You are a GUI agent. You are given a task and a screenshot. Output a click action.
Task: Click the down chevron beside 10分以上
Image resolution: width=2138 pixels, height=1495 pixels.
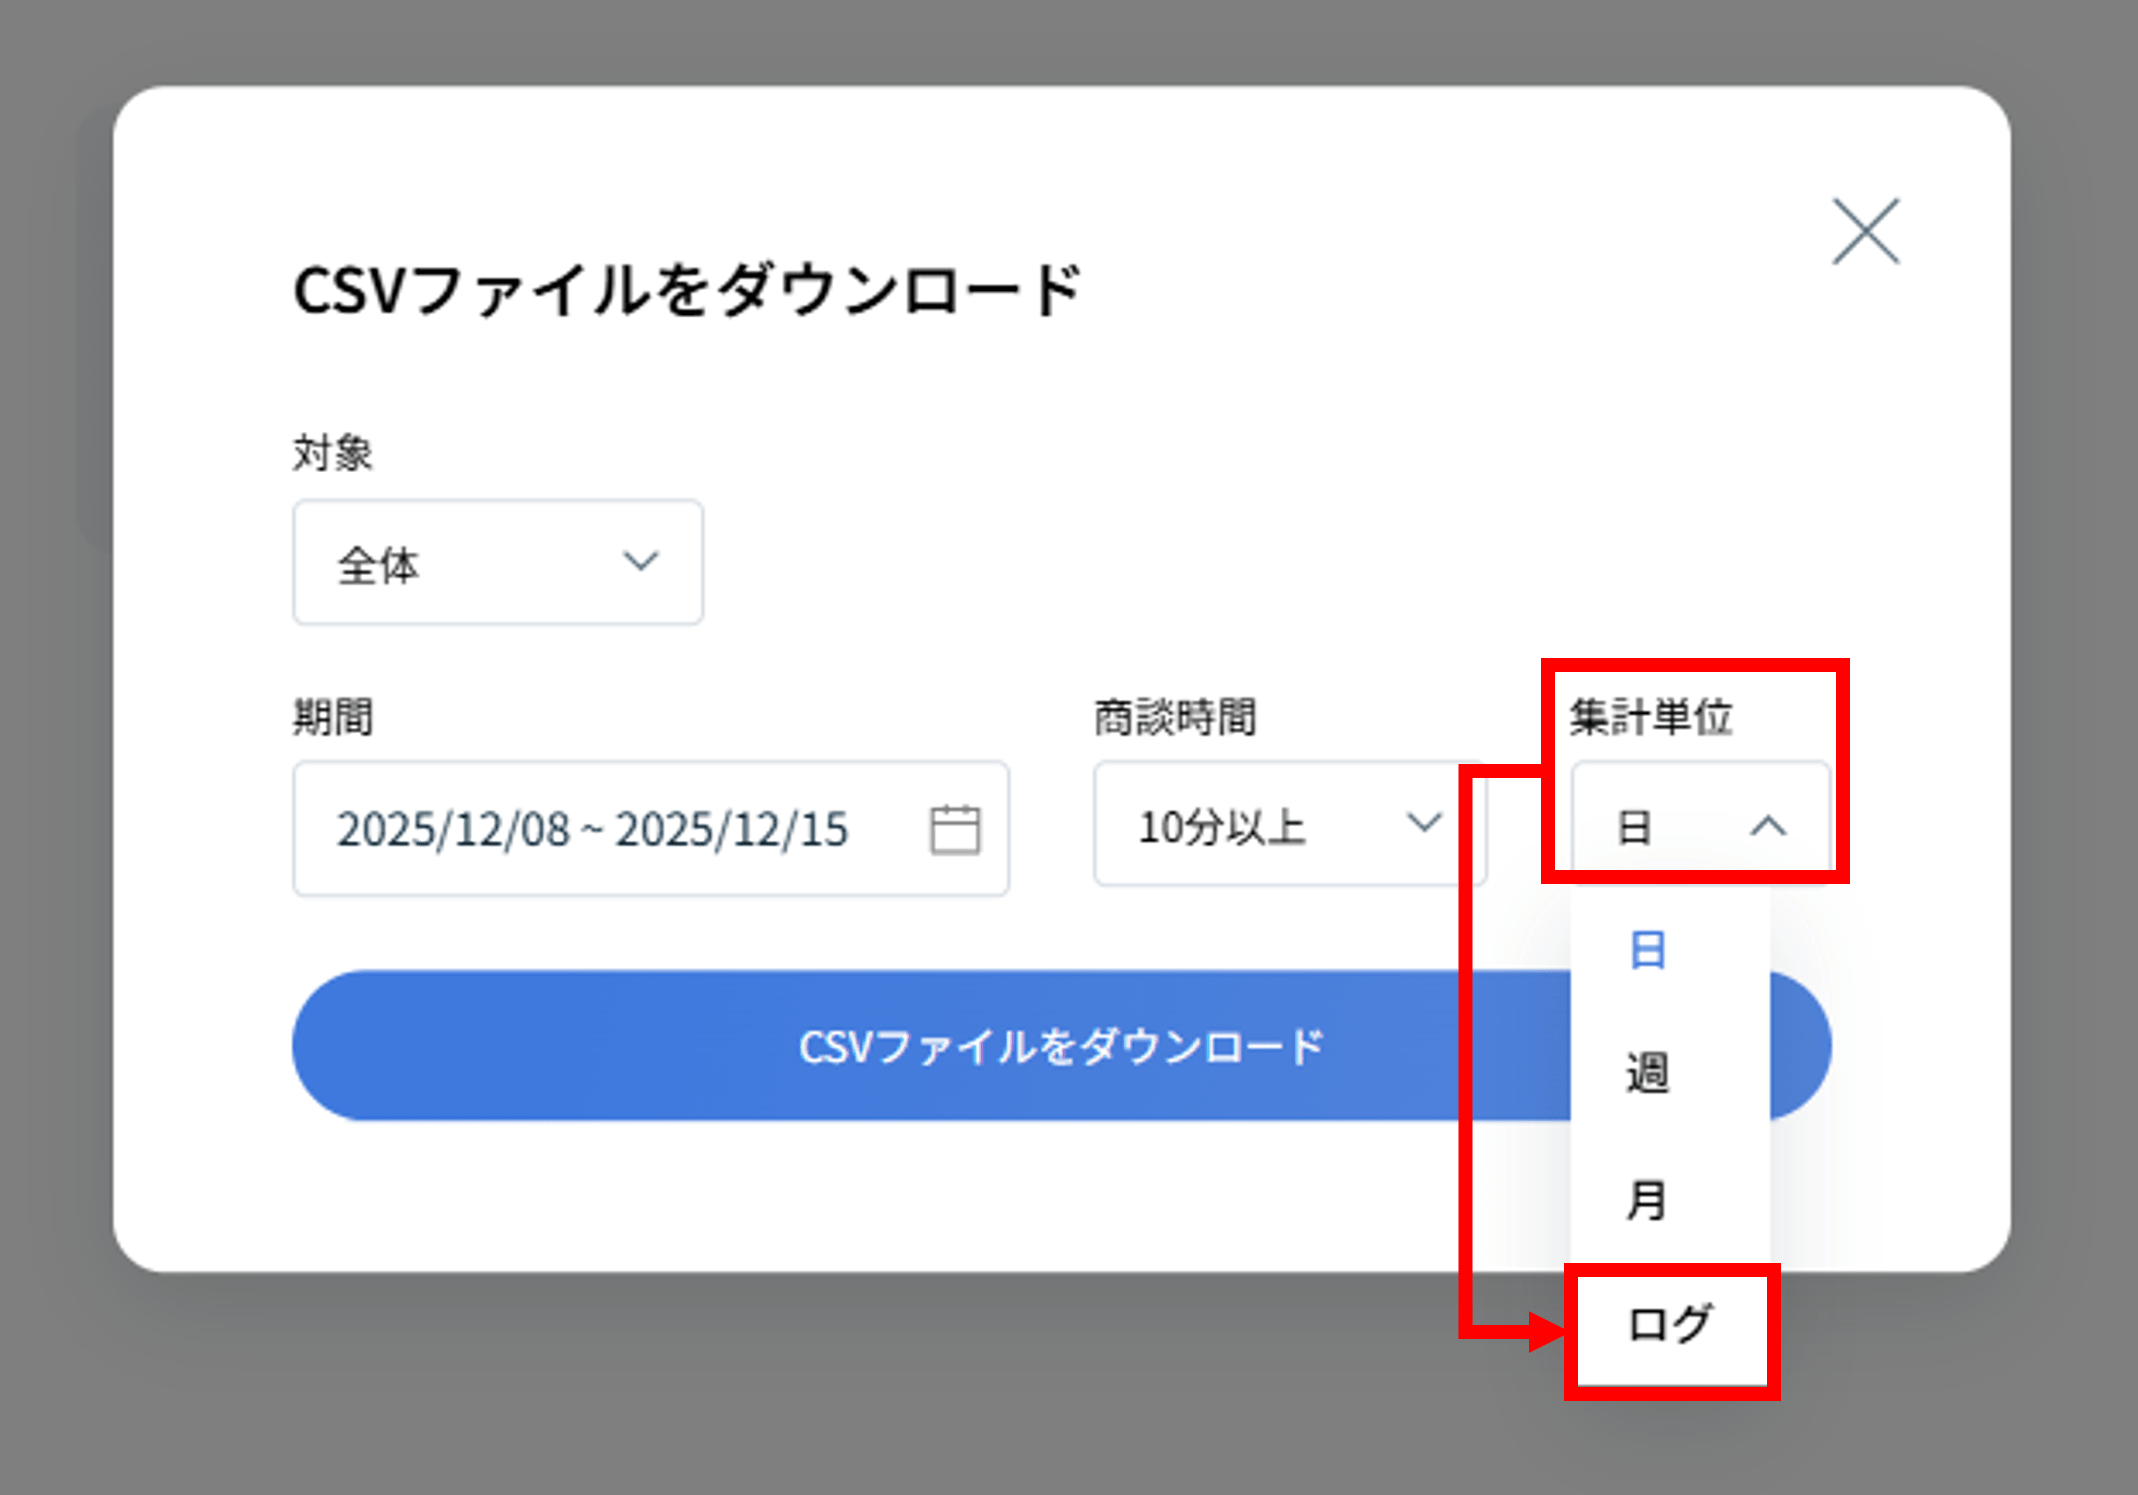pyautogui.click(x=1423, y=823)
